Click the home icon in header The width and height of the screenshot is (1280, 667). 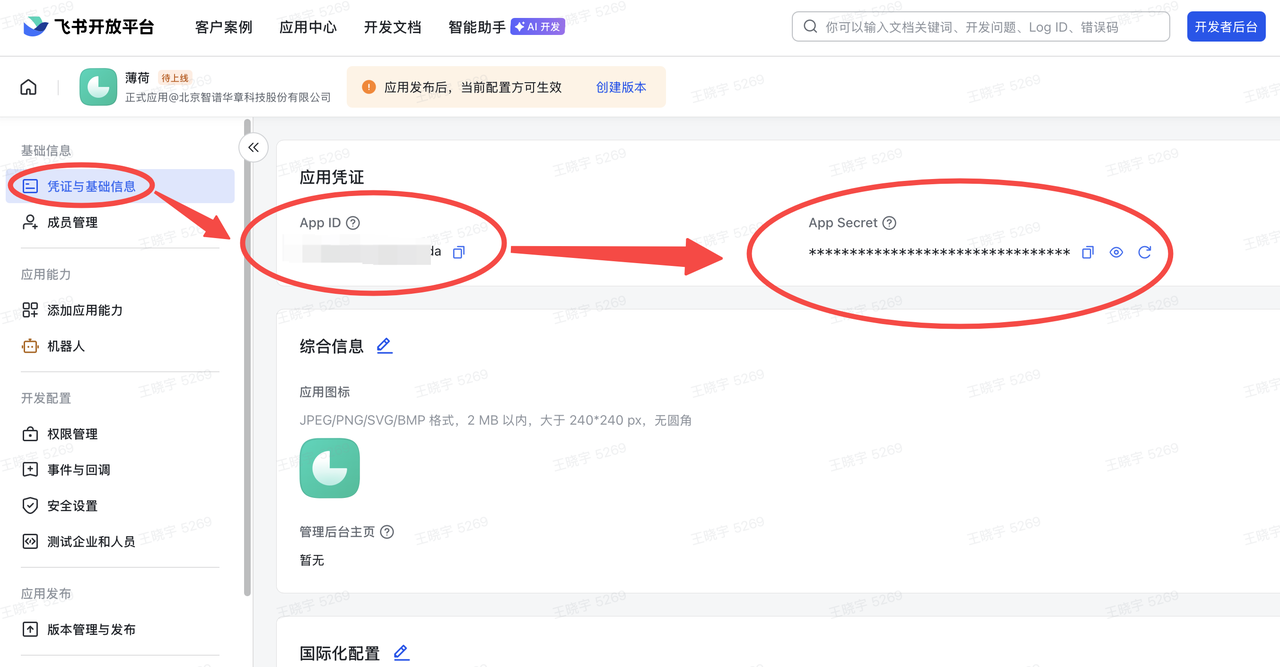(28, 87)
